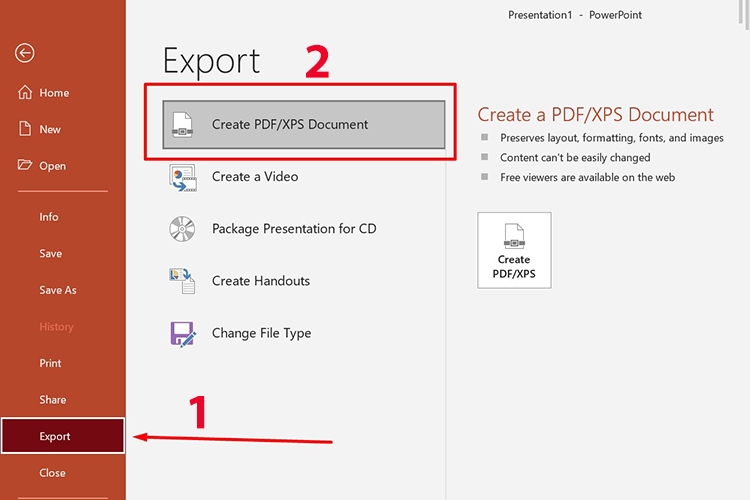Screen dimensions: 750x500
Task: Click the Home house icon
Action: (x=25, y=92)
